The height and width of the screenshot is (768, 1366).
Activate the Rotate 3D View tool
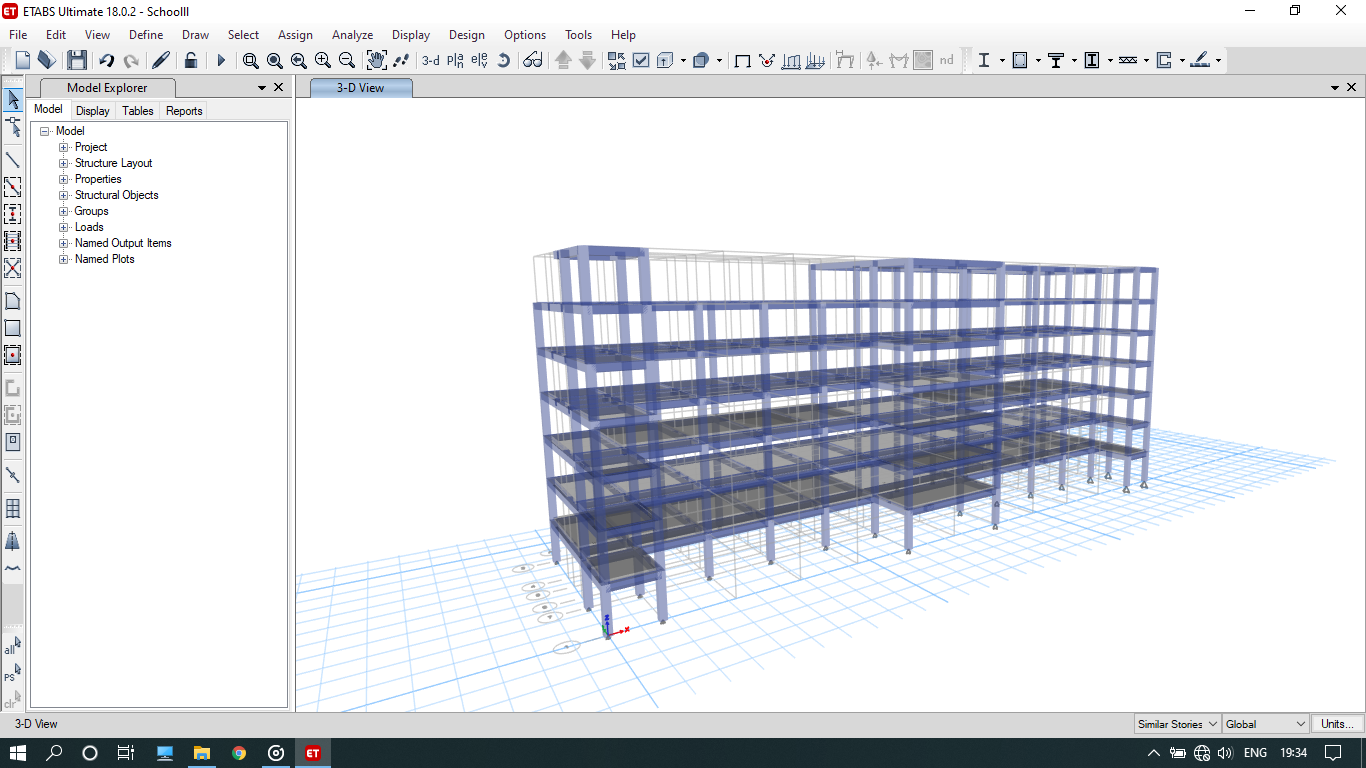(503, 60)
